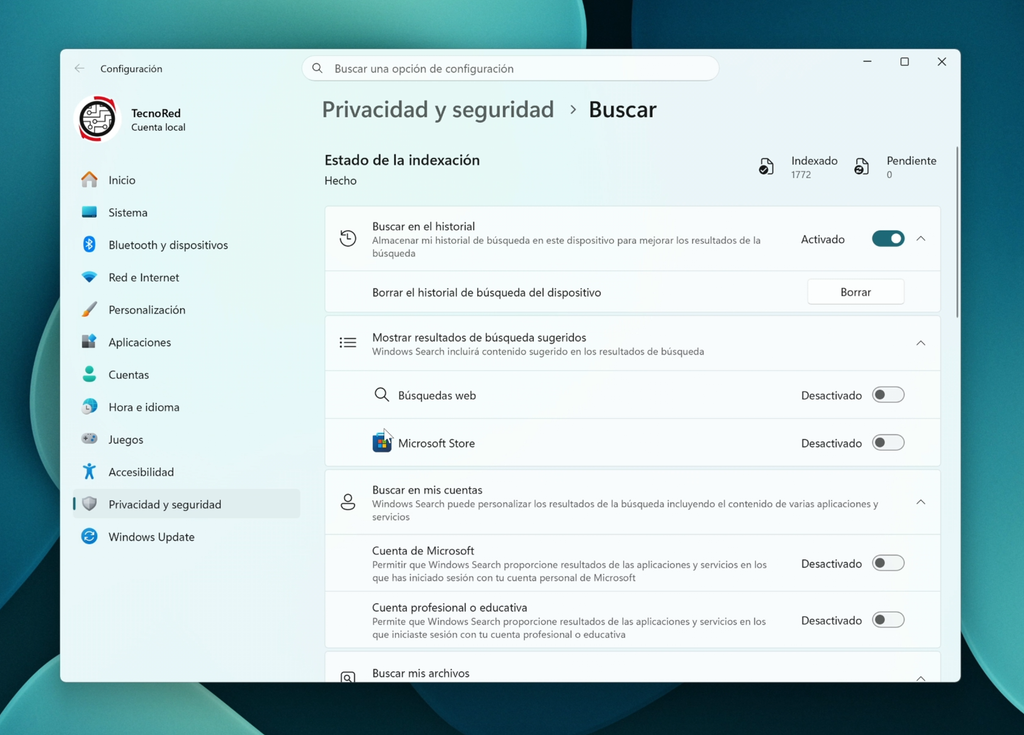Open Cuentas settings
Screen dimensions: 1024x735
186,374
